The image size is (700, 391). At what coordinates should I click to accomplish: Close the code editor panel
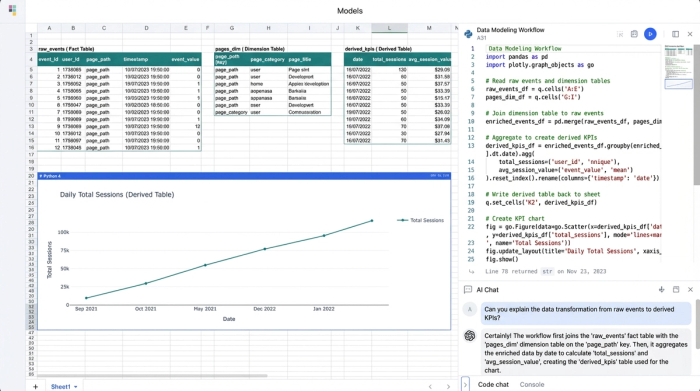tap(690, 34)
